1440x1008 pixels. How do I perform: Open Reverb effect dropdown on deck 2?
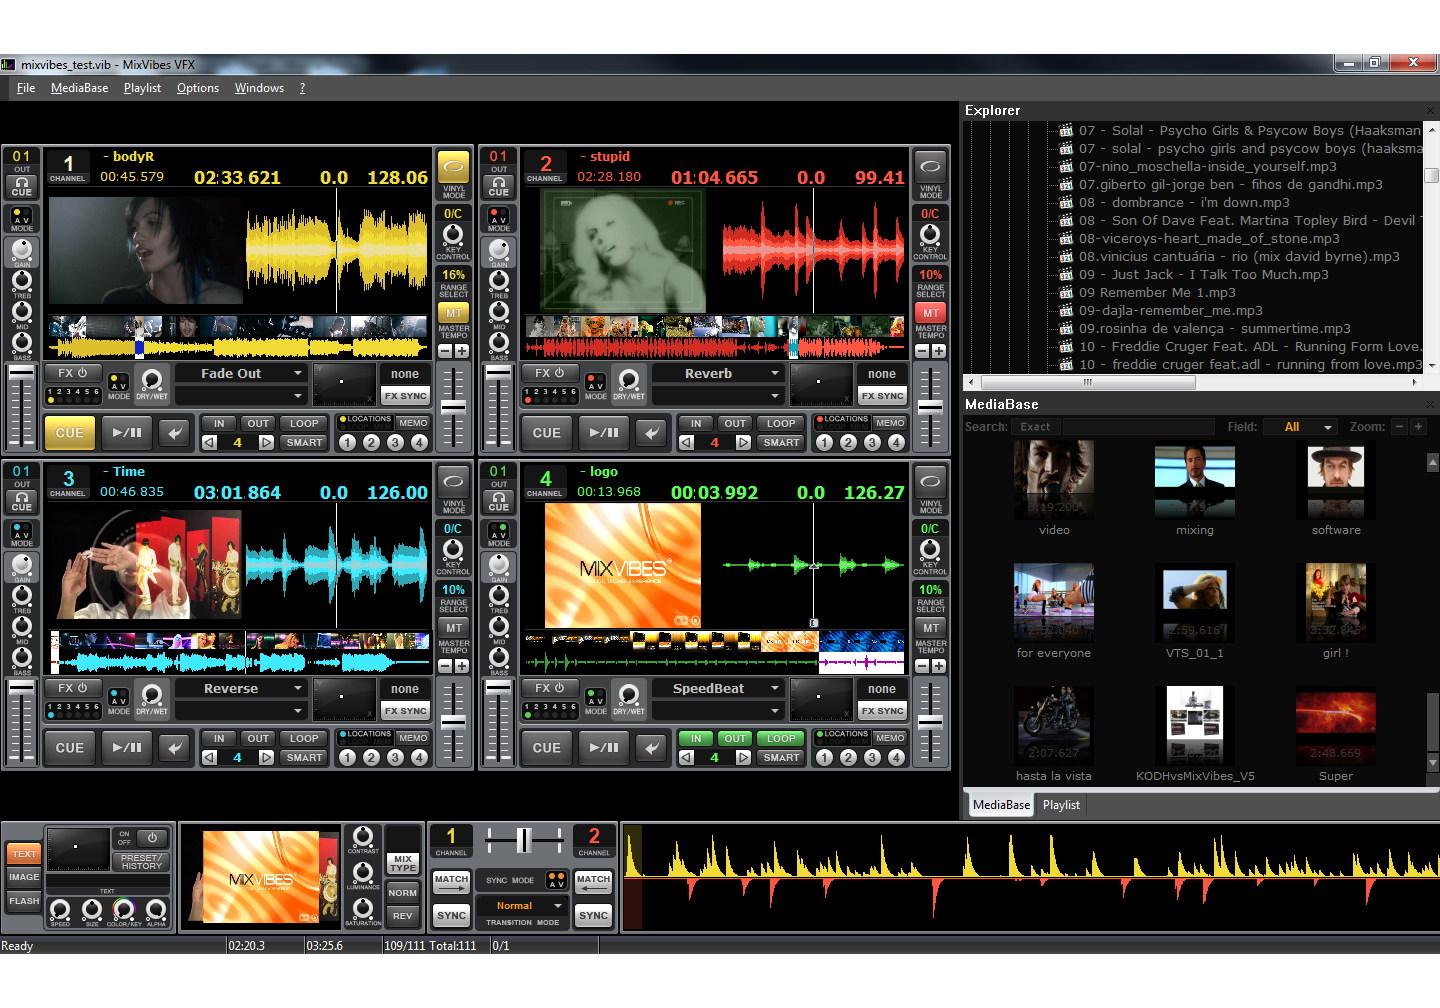718,373
